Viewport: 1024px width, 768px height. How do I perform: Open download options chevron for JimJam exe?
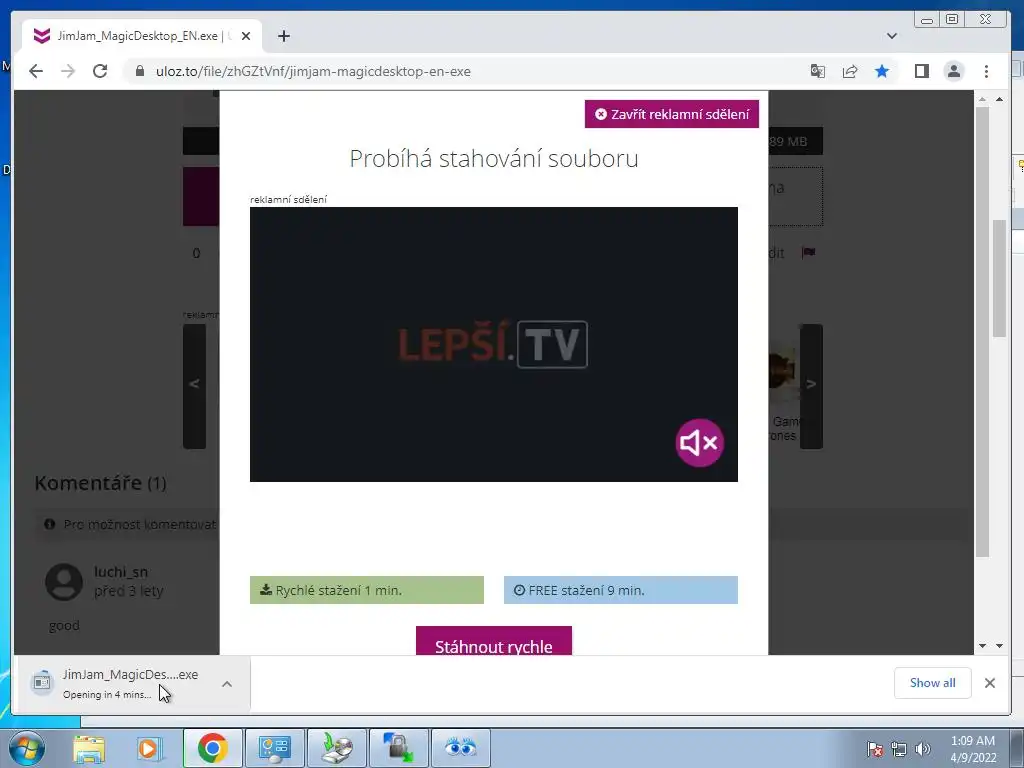coord(227,684)
